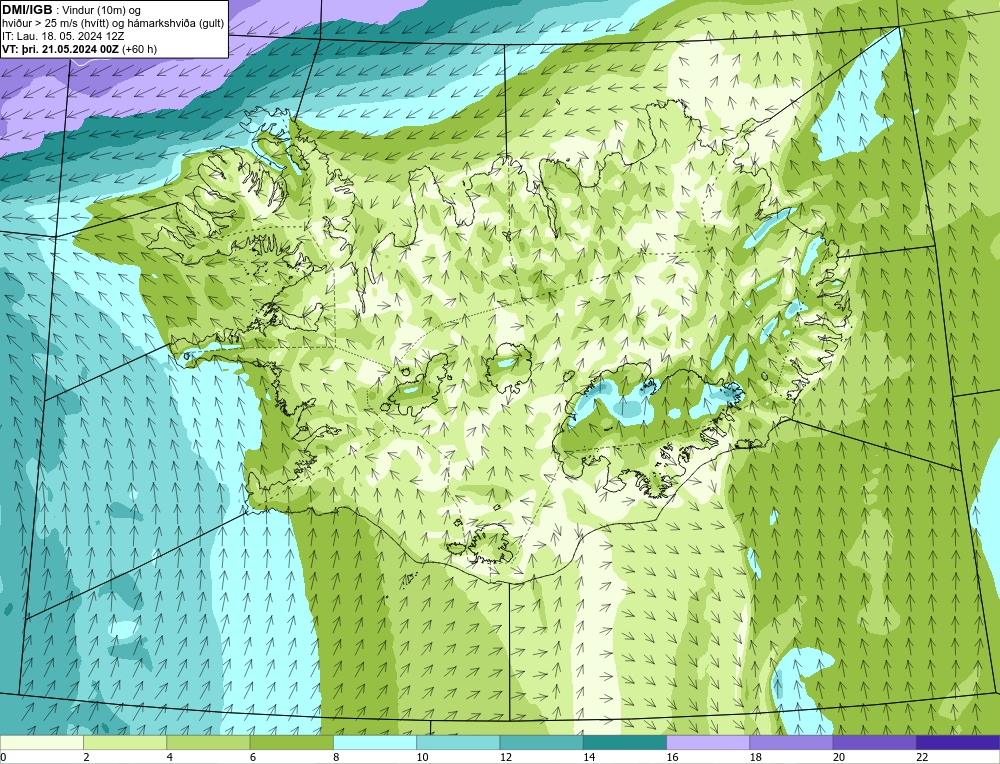Click the legend scale label "4"
1000x764 pixels.
pos(170,757)
